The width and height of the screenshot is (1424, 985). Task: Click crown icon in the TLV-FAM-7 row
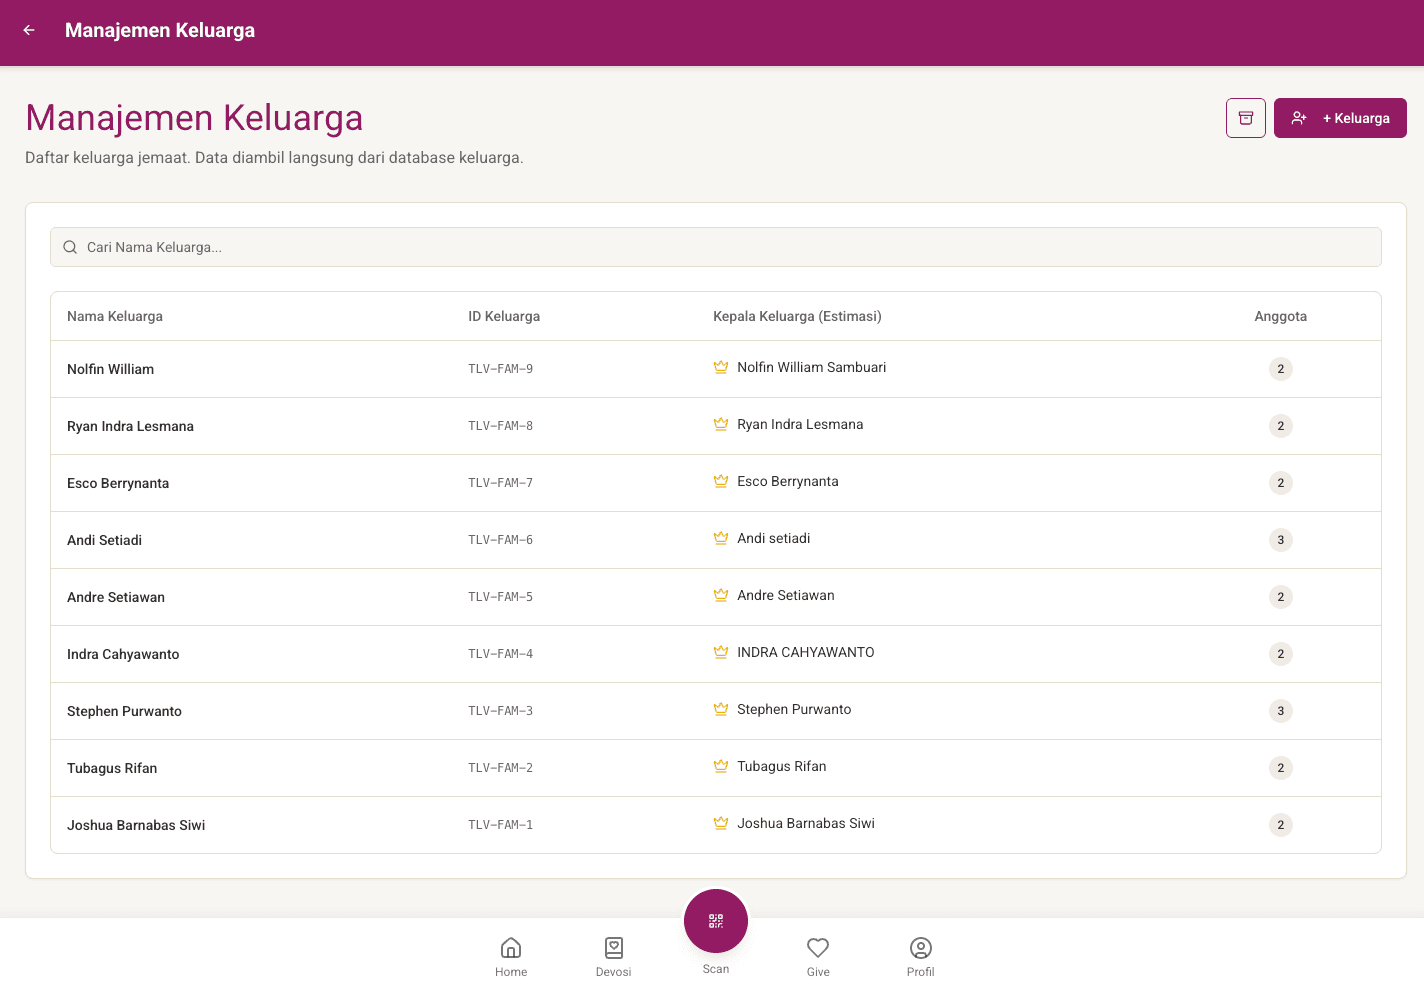721,481
